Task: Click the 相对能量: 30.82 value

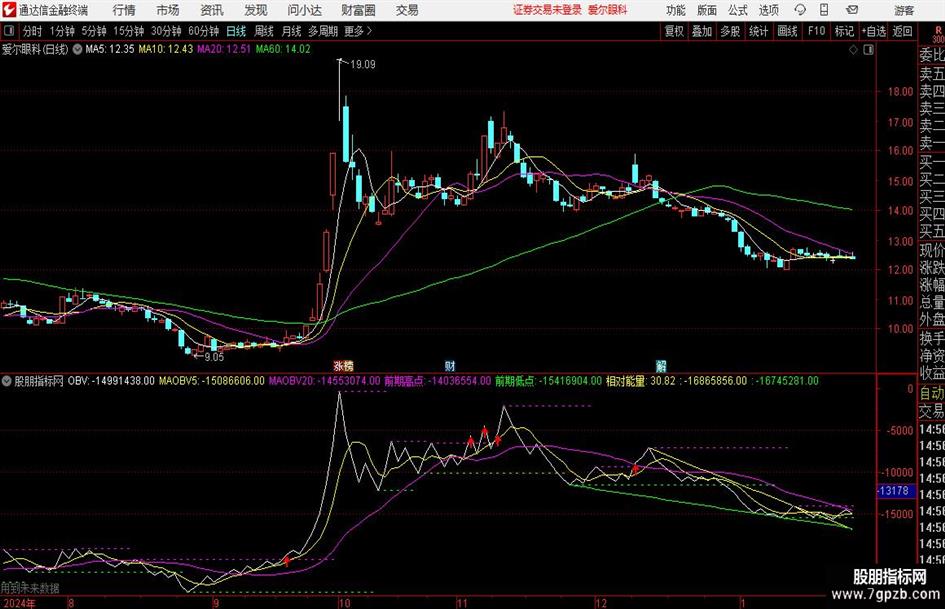Action: pyautogui.click(x=641, y=381)
